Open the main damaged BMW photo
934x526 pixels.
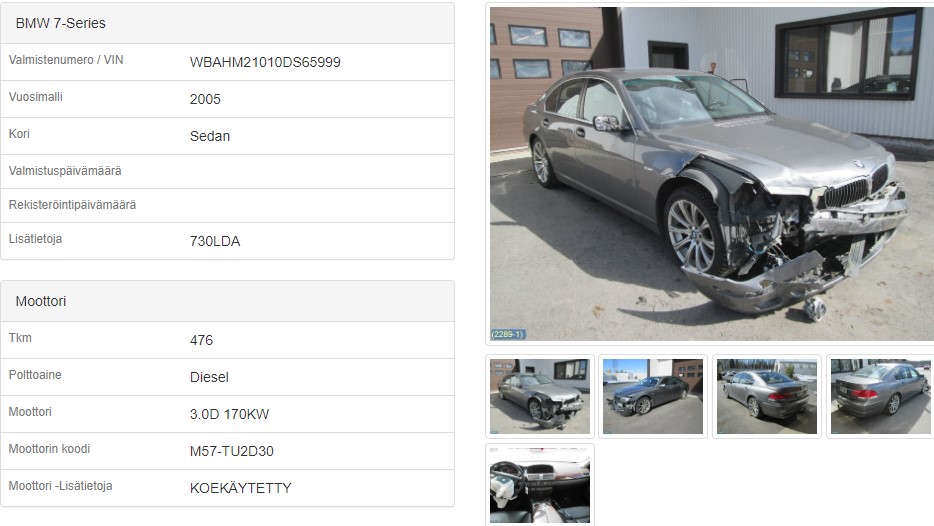[x=712, y=174]
